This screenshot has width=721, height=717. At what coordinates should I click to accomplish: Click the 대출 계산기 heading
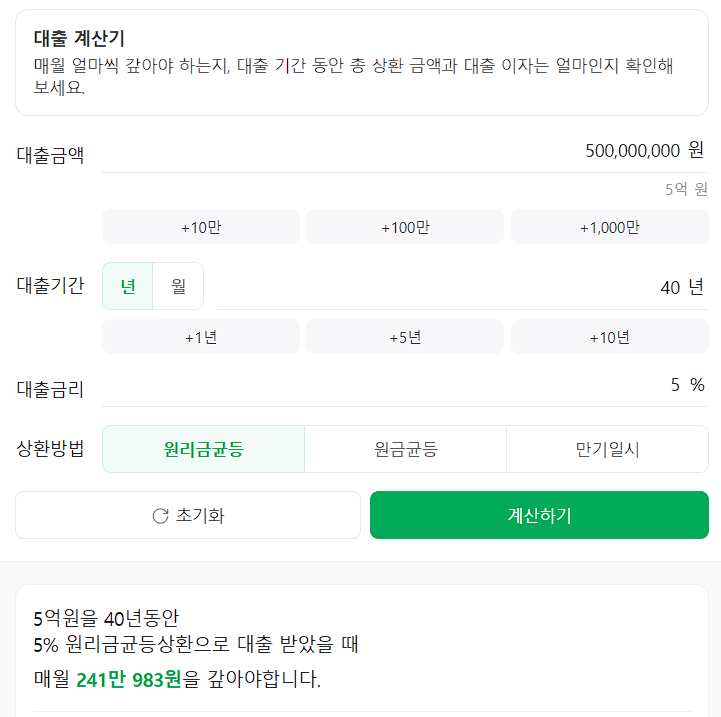(79, 39)
